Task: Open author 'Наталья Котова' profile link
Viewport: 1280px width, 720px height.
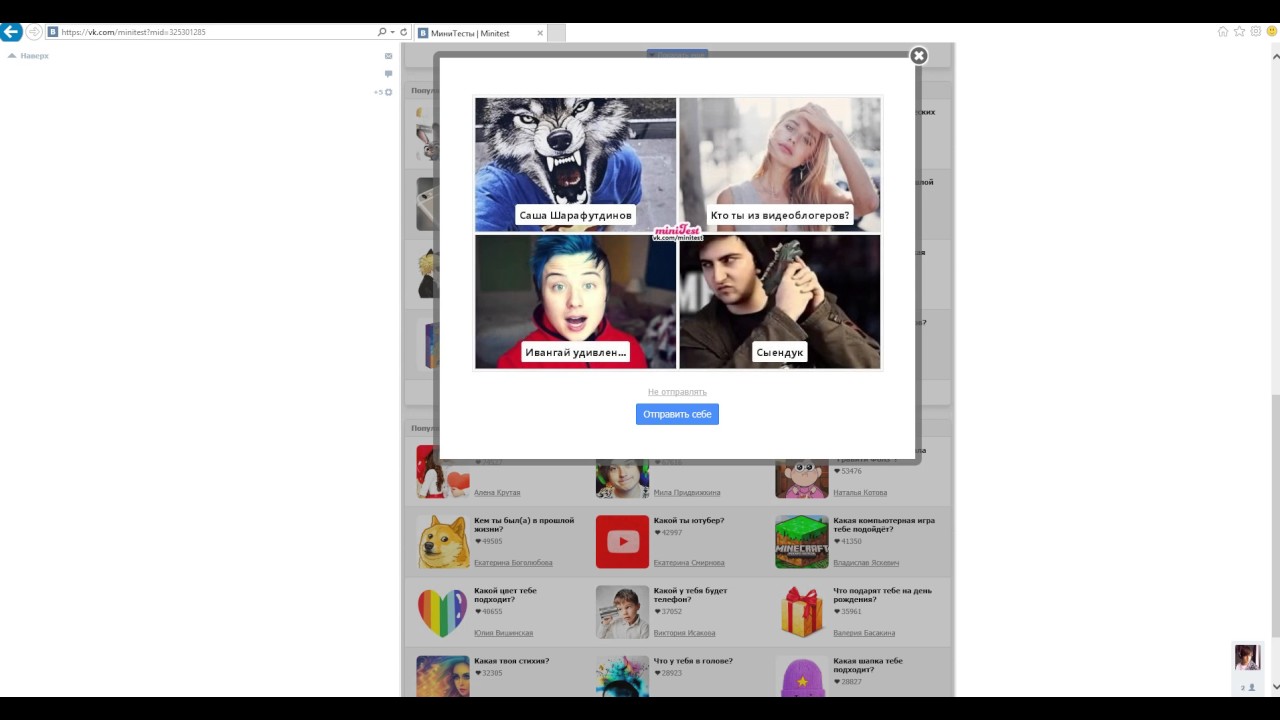Action: (x=860, y=493)
